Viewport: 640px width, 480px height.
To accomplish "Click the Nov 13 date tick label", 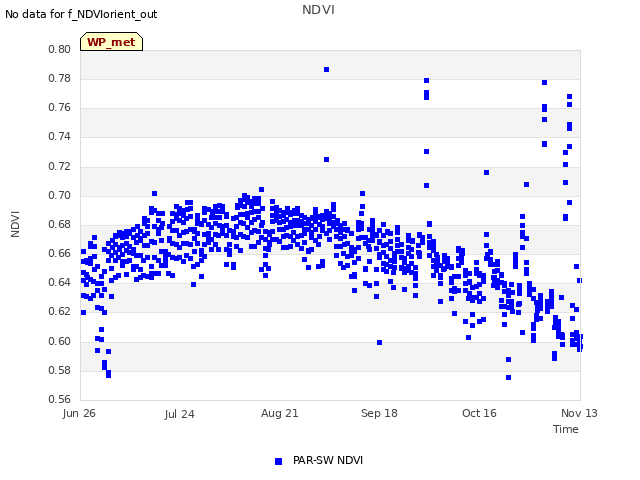I will (x=579, y=413).
